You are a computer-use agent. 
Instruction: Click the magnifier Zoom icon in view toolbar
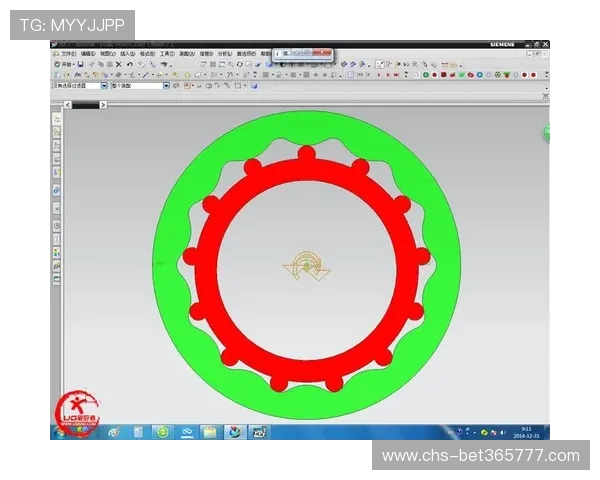(x=231, y=64)
